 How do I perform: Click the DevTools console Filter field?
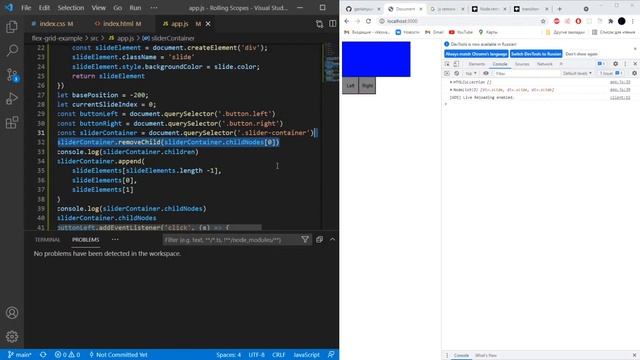point(526,73)
